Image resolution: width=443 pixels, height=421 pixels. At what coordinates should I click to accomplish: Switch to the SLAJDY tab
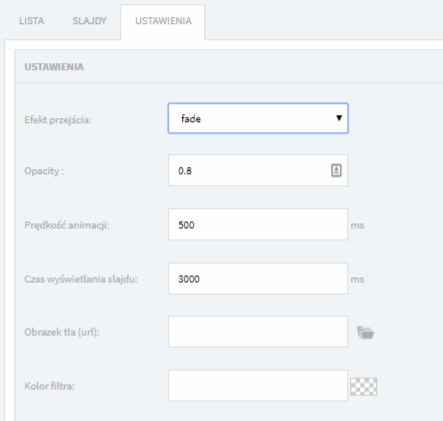pyautogui.click(x=89, y=21)
